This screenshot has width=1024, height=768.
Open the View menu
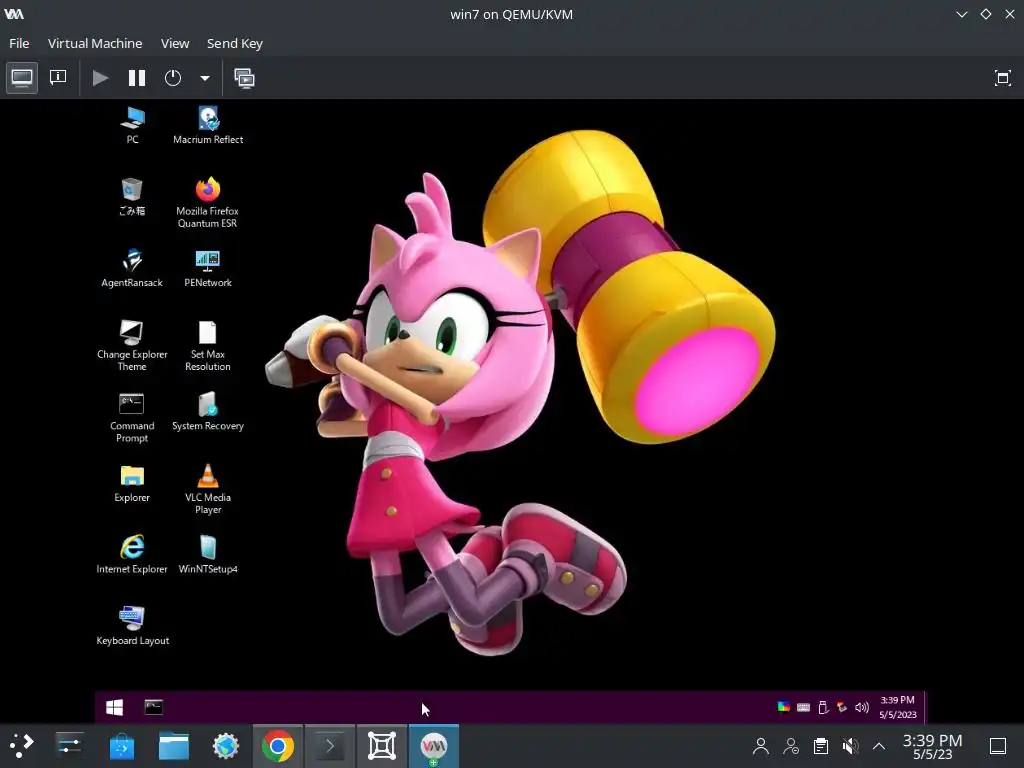[x=175, y=43]
